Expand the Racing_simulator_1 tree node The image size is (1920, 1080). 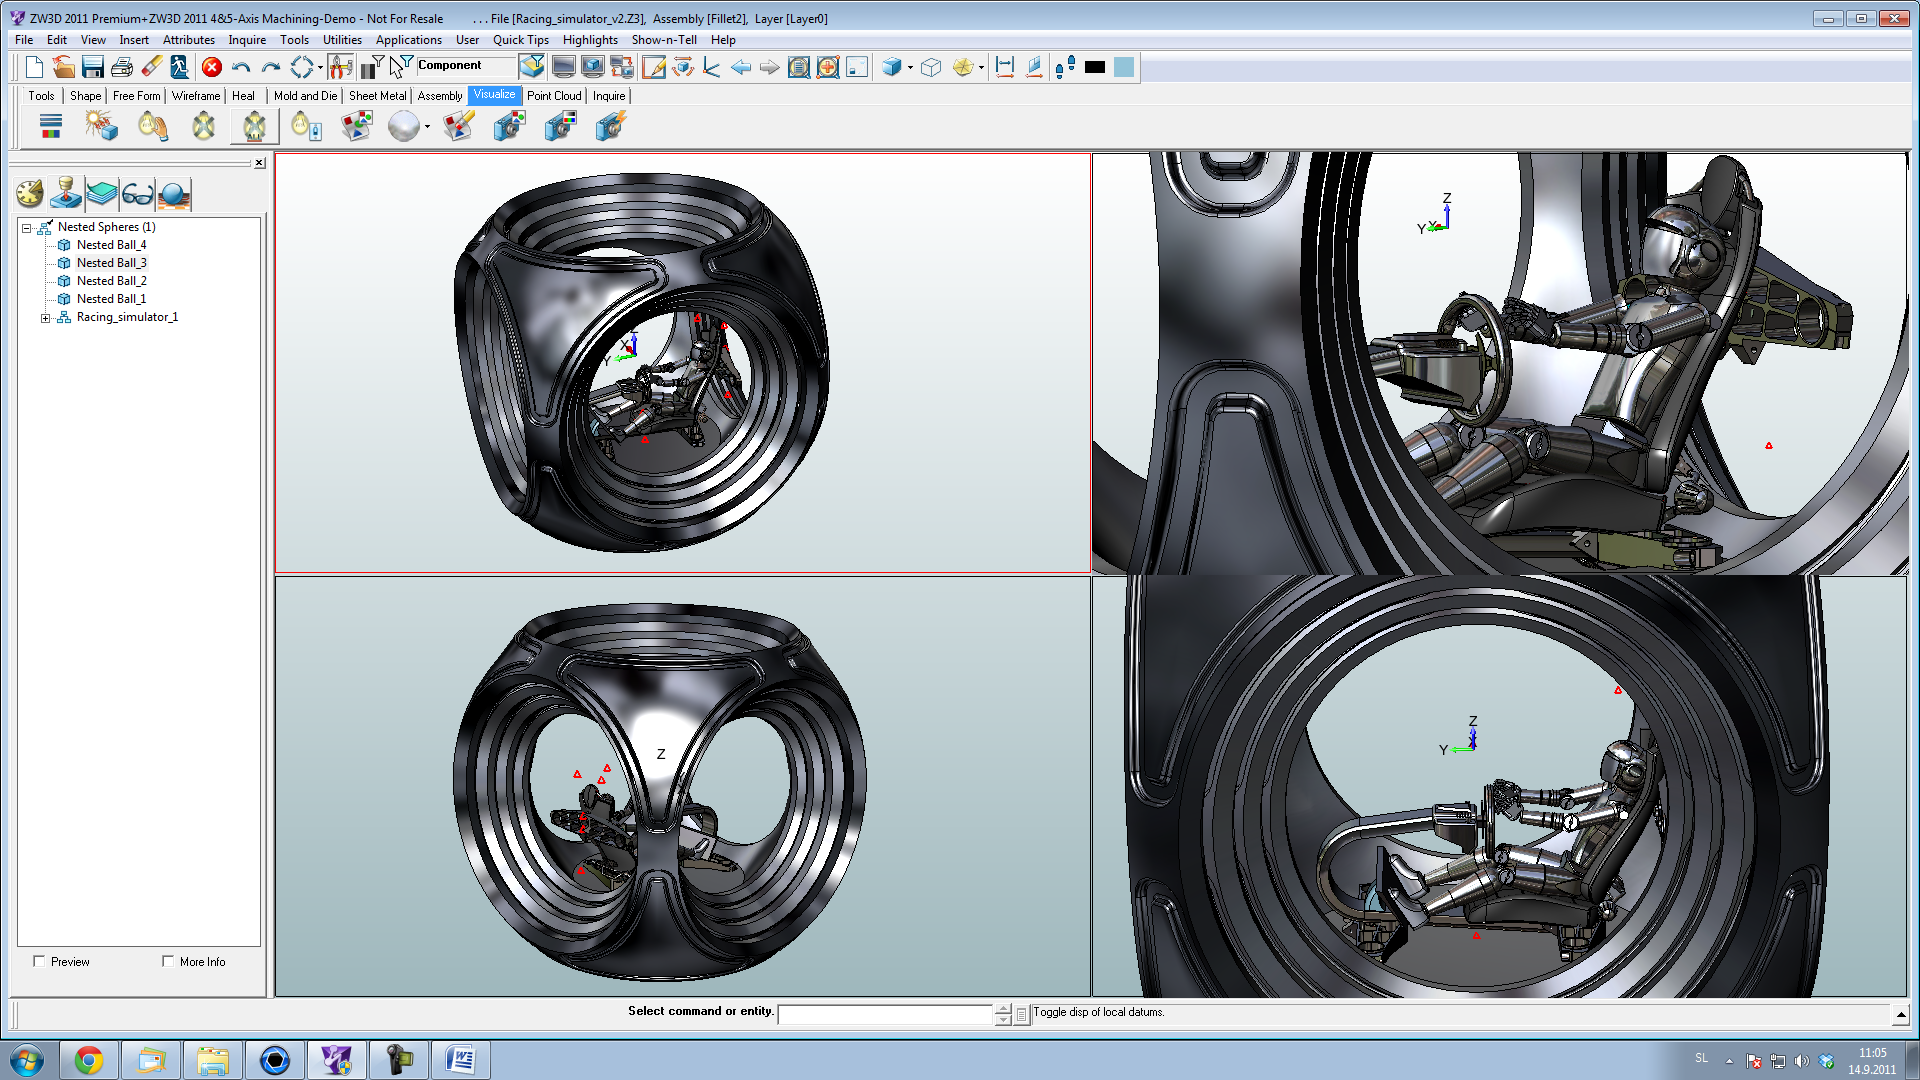45,318
